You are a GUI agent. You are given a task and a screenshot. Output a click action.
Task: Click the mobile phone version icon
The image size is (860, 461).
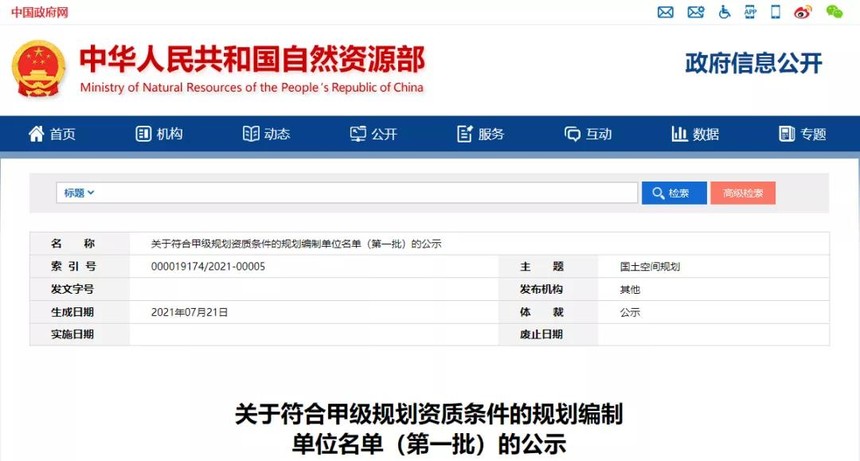pos(776,12)
